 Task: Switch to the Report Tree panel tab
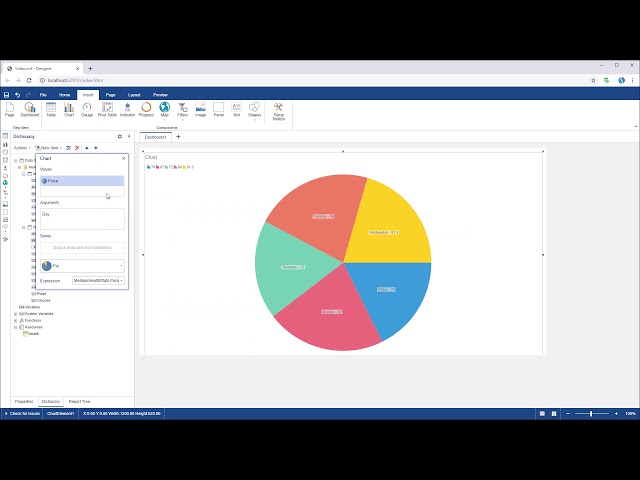(x=79, y=402)
